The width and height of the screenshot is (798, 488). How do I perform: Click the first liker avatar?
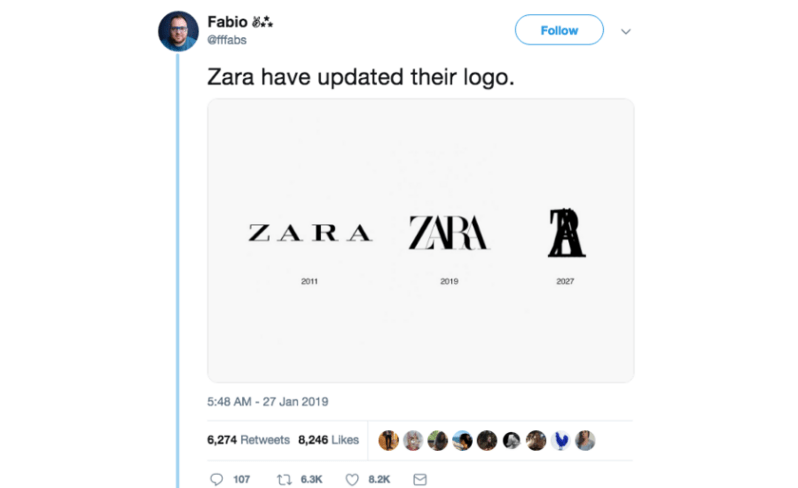(388, 441)
